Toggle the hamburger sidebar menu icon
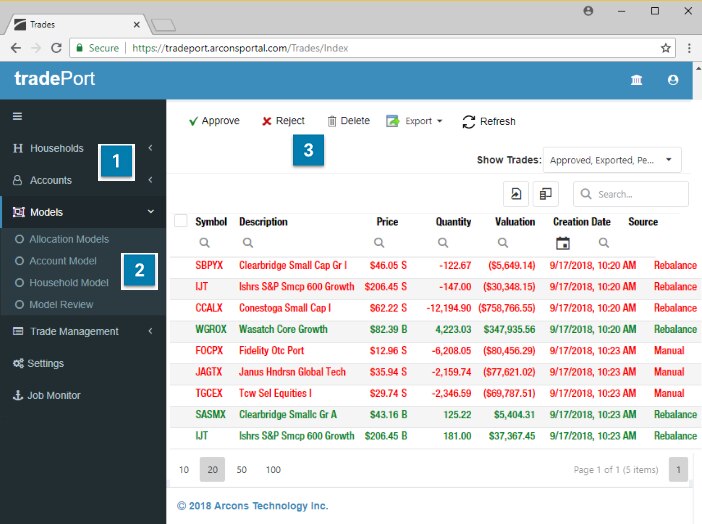This screenshot has width=702, height=524. 17,116
